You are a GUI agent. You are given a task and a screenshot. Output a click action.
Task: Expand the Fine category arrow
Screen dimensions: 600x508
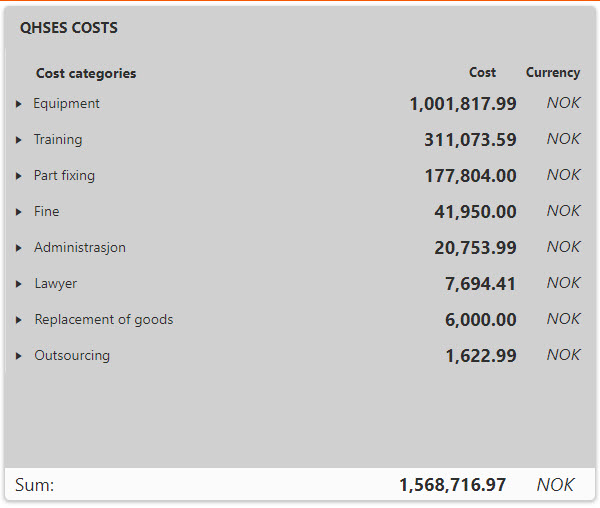click(x=19, y=212)
